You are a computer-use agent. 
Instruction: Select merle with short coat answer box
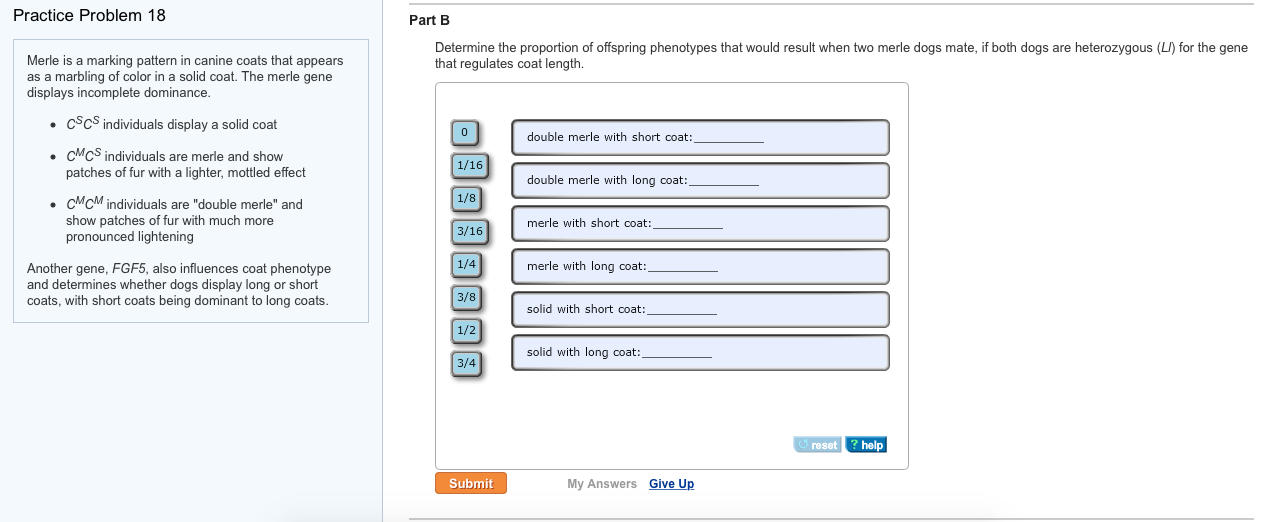pyautogui.click(x=688, y=224)
